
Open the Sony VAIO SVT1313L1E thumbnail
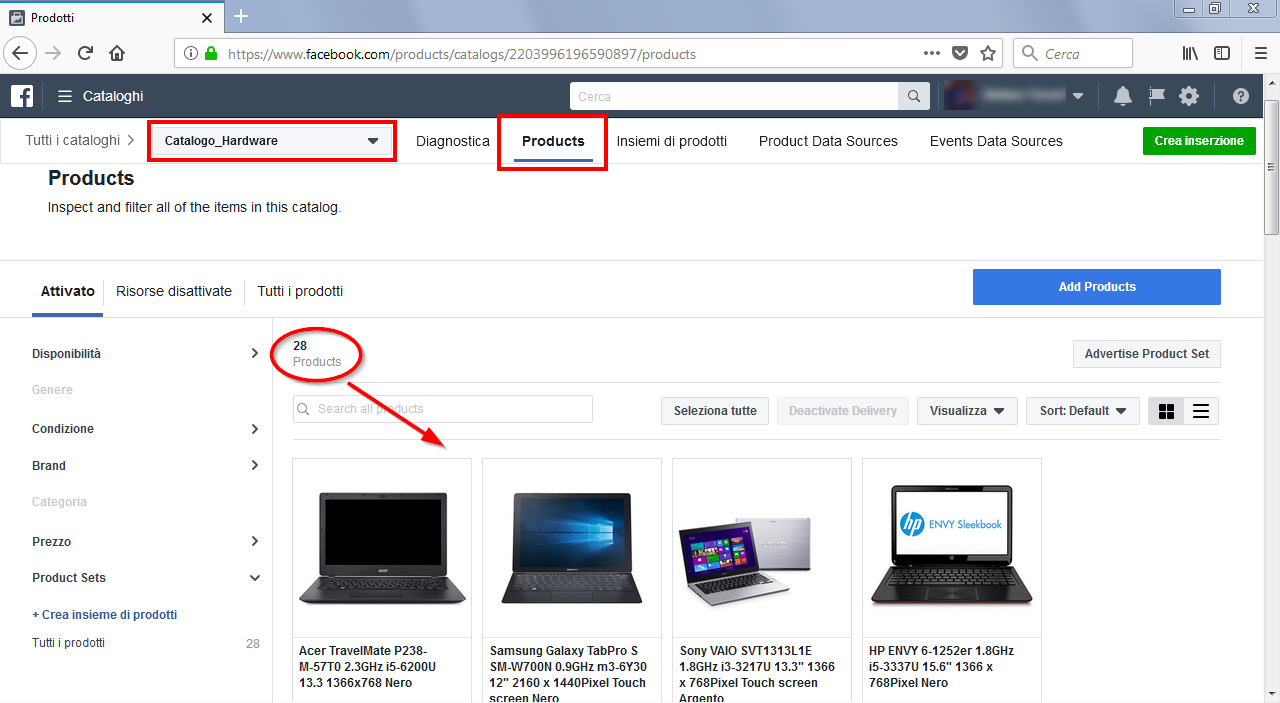762,548
